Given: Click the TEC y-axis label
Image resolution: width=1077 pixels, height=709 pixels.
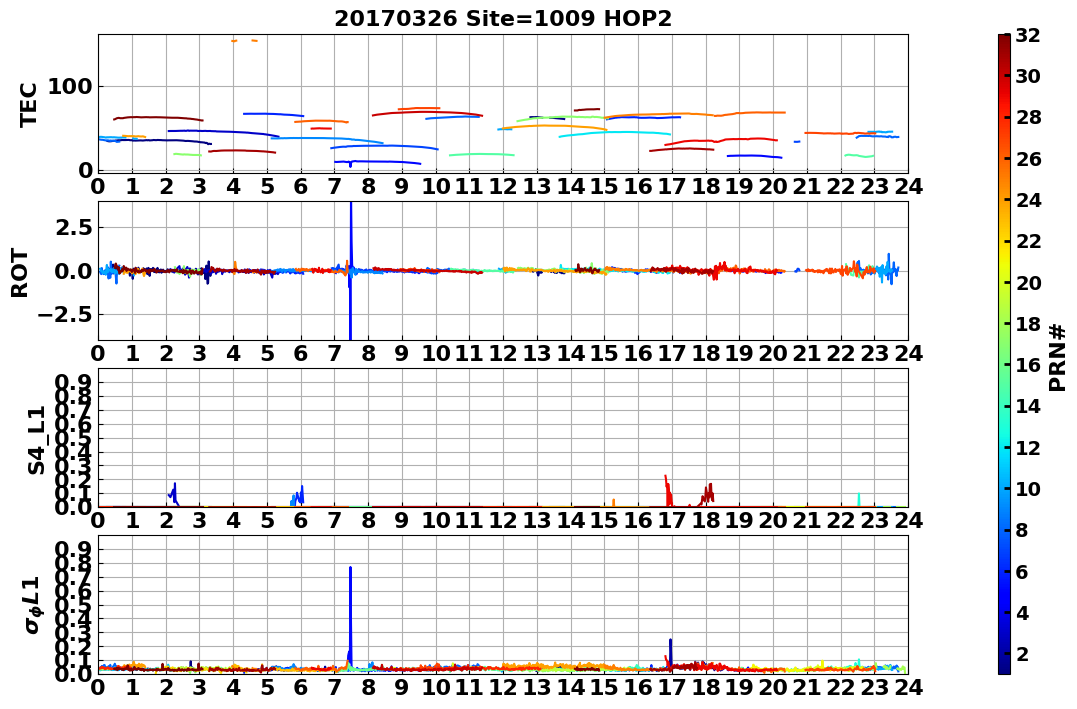Looking at the screenshot, I should [x=28, y=104].
